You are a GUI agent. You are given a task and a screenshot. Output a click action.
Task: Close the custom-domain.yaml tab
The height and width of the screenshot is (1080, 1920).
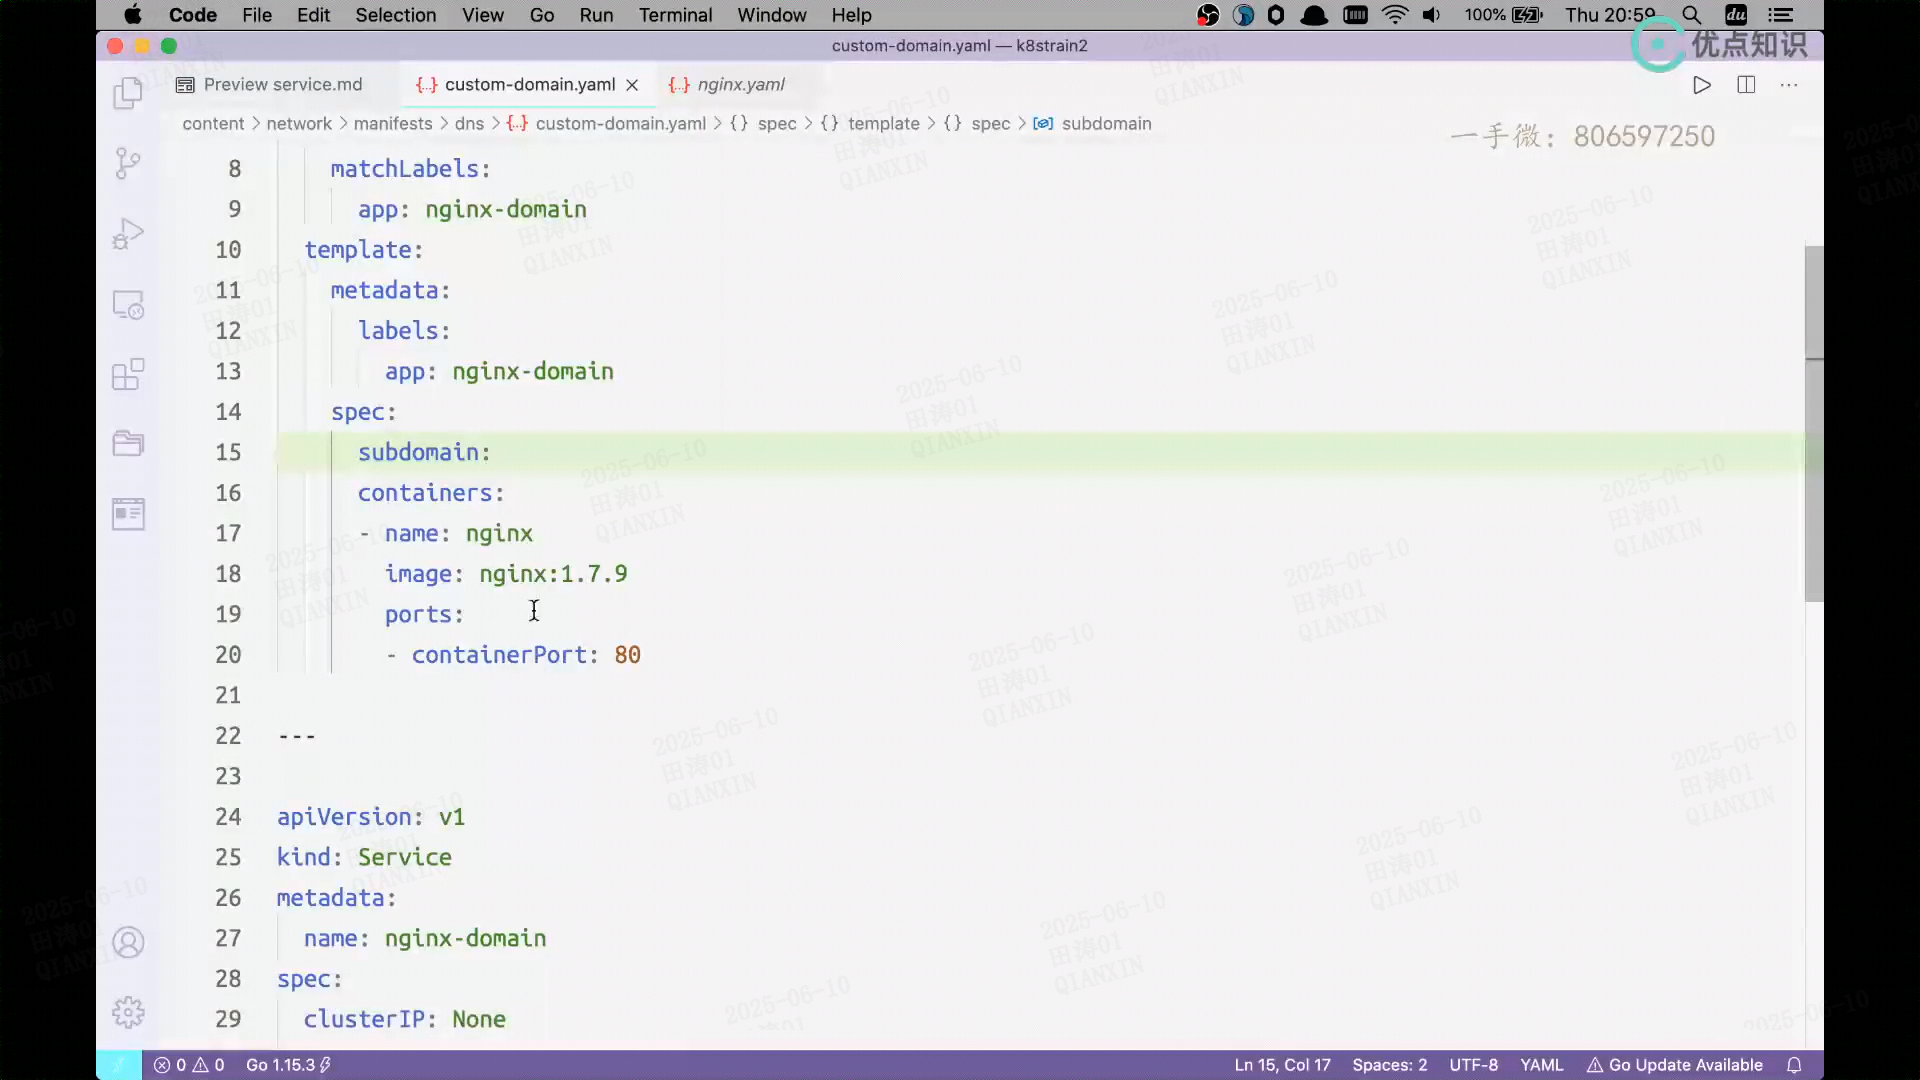pyautogui.click(x=632, y=85)
